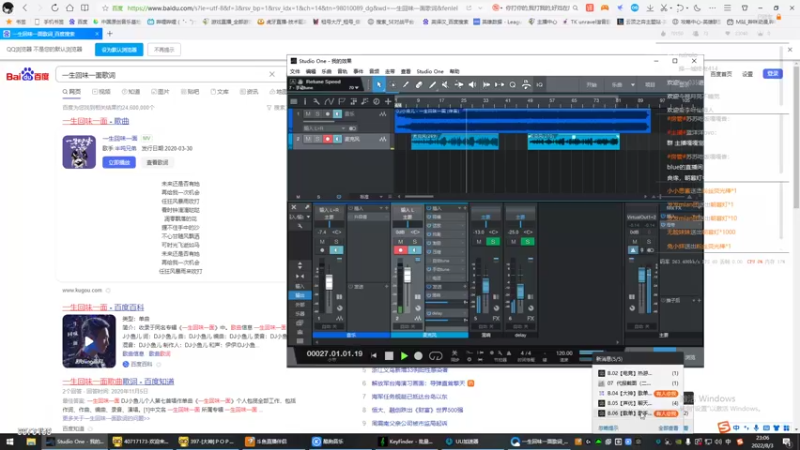The height and width of the screenshot is (450, 800).
Task: Switch to the Video tab on Baidu
Action: (x=102, y=92)
